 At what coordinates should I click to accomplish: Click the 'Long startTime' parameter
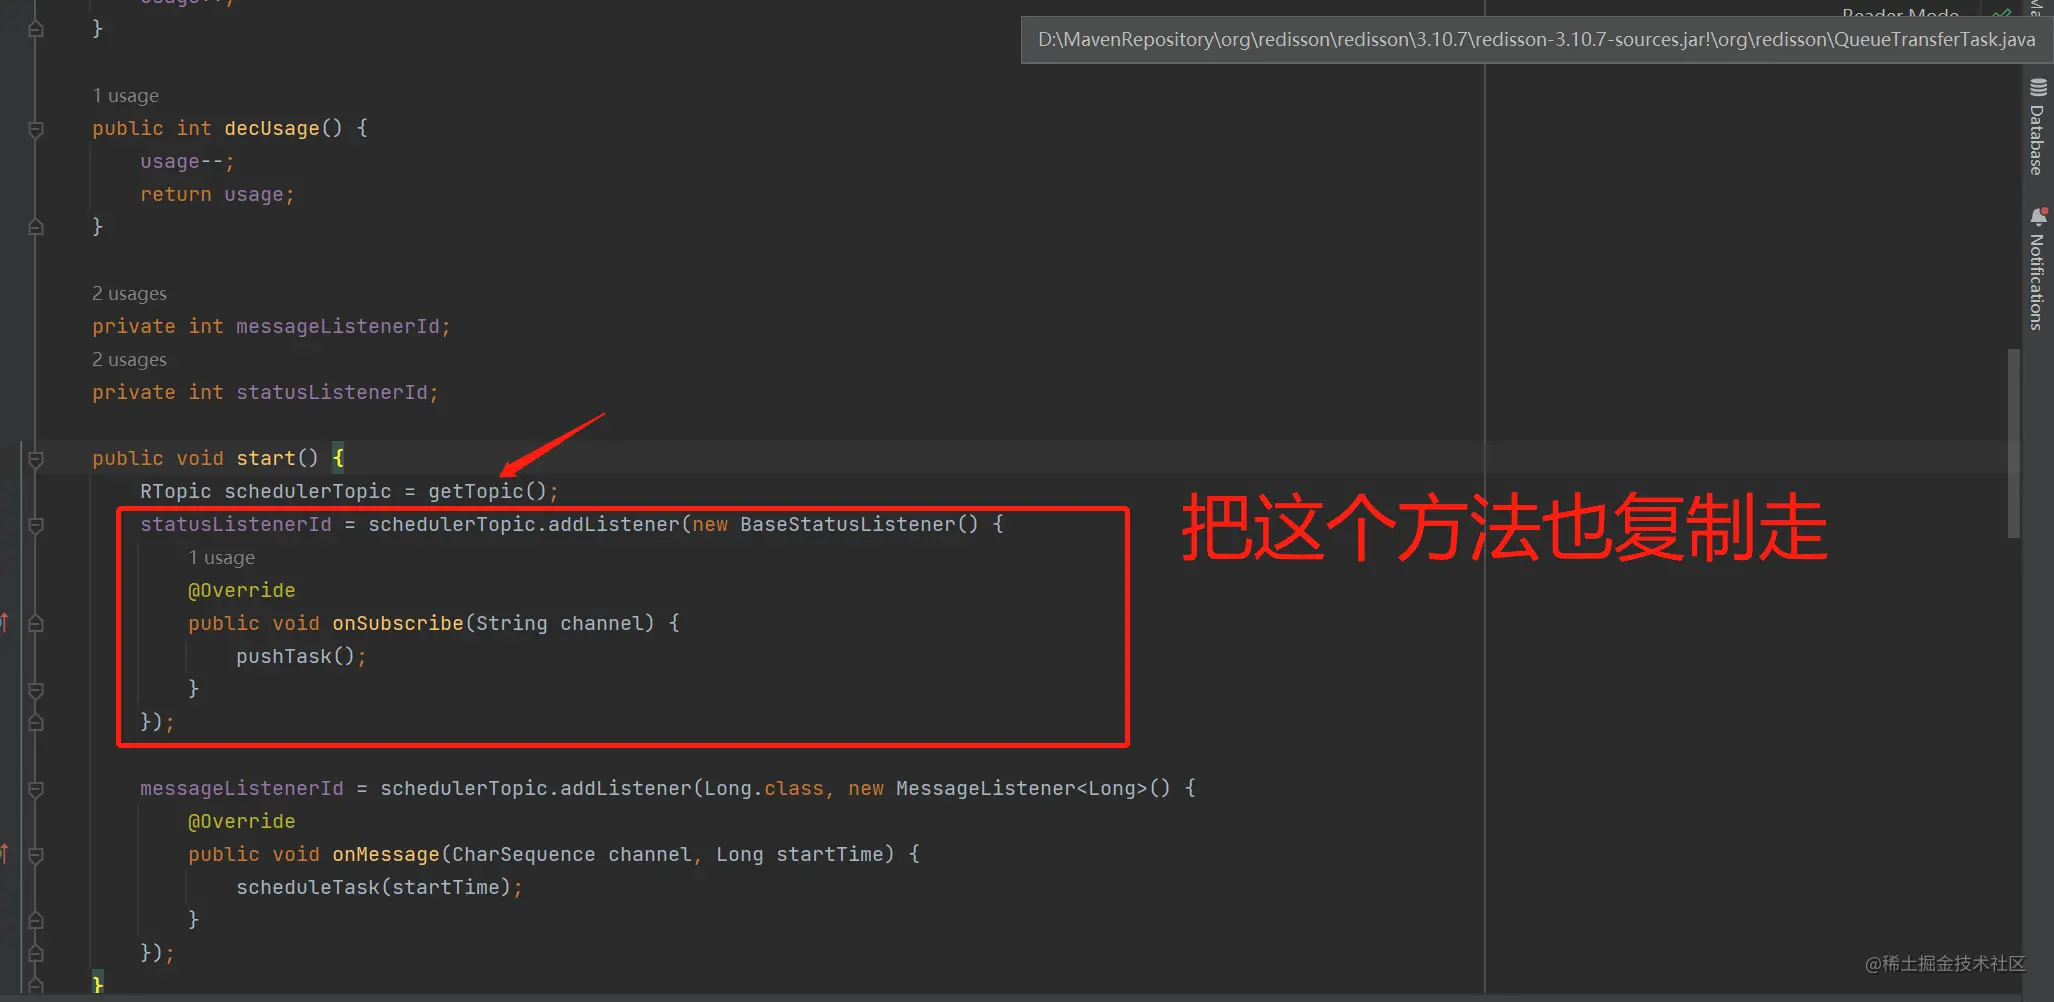click(800, 854)
